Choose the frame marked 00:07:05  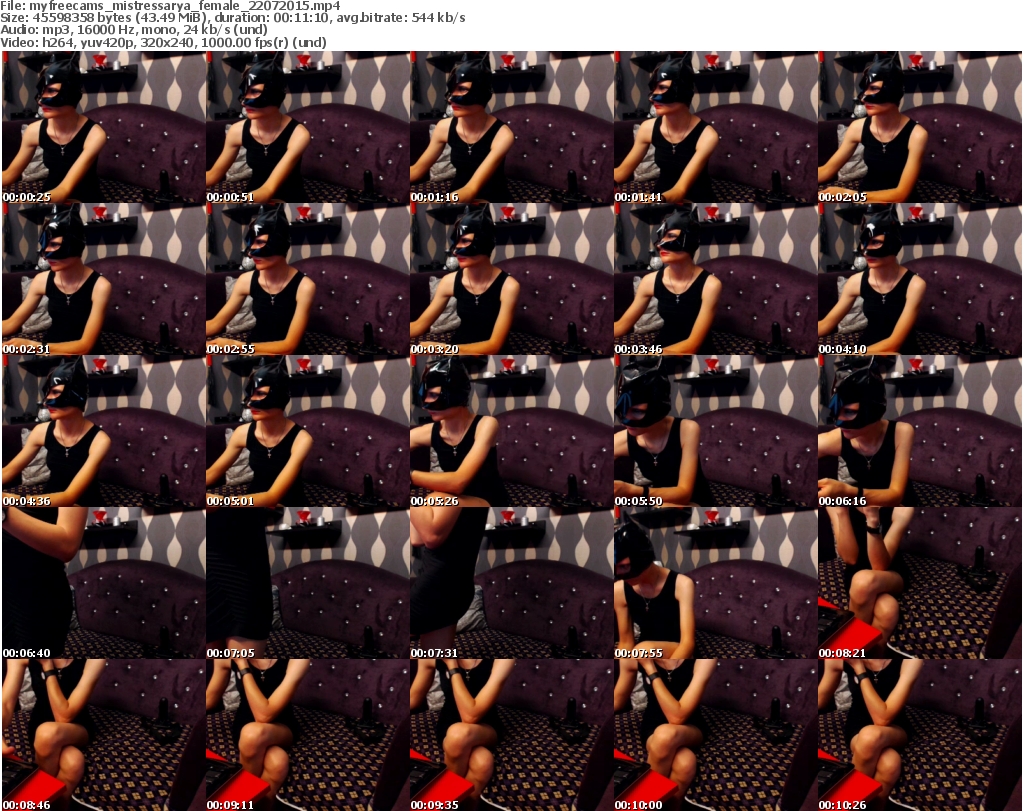pyautogui.click(x=307, y=583)
